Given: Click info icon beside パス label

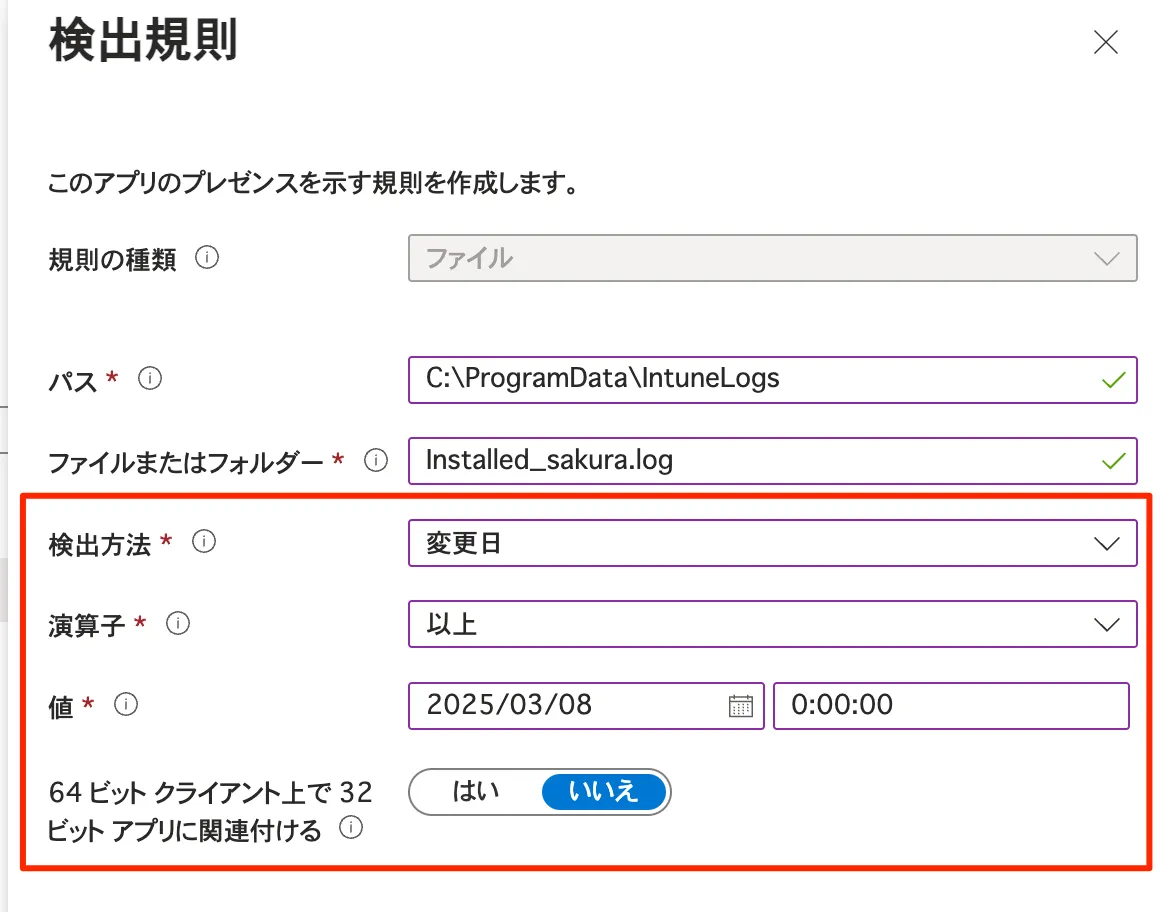Looking at the screenshot, I should coord(150,379).
